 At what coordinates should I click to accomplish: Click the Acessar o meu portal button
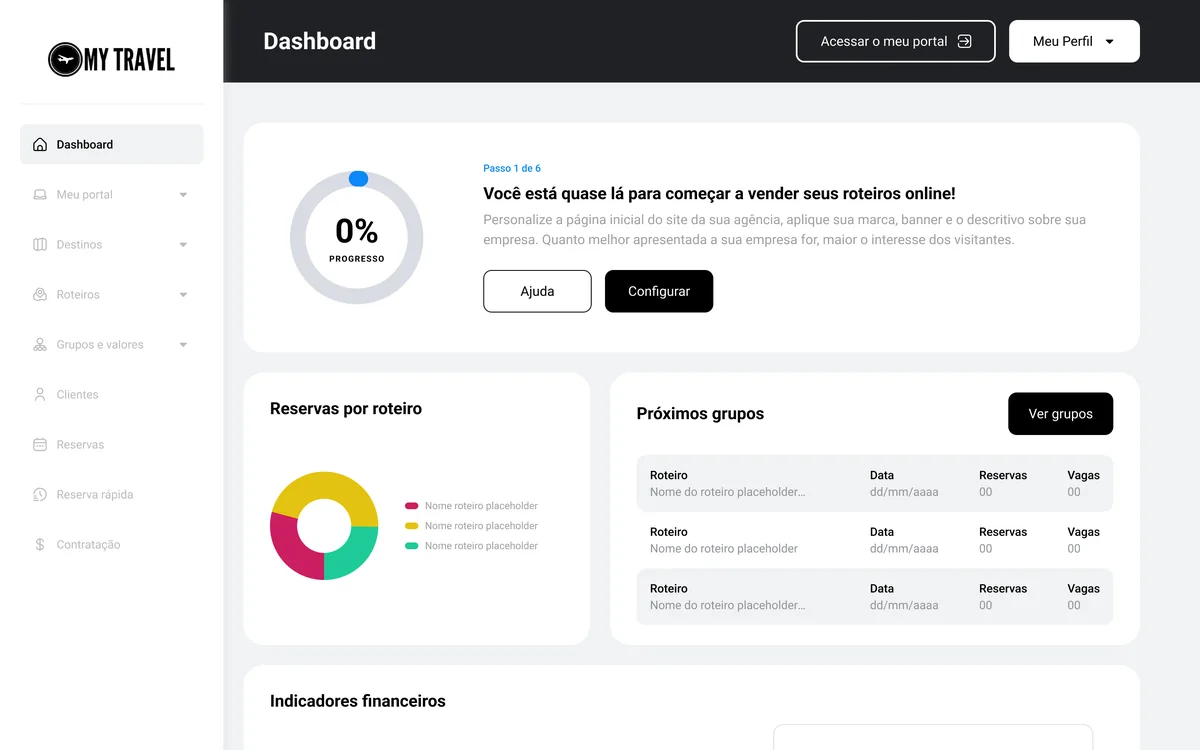tap(896, 41)
